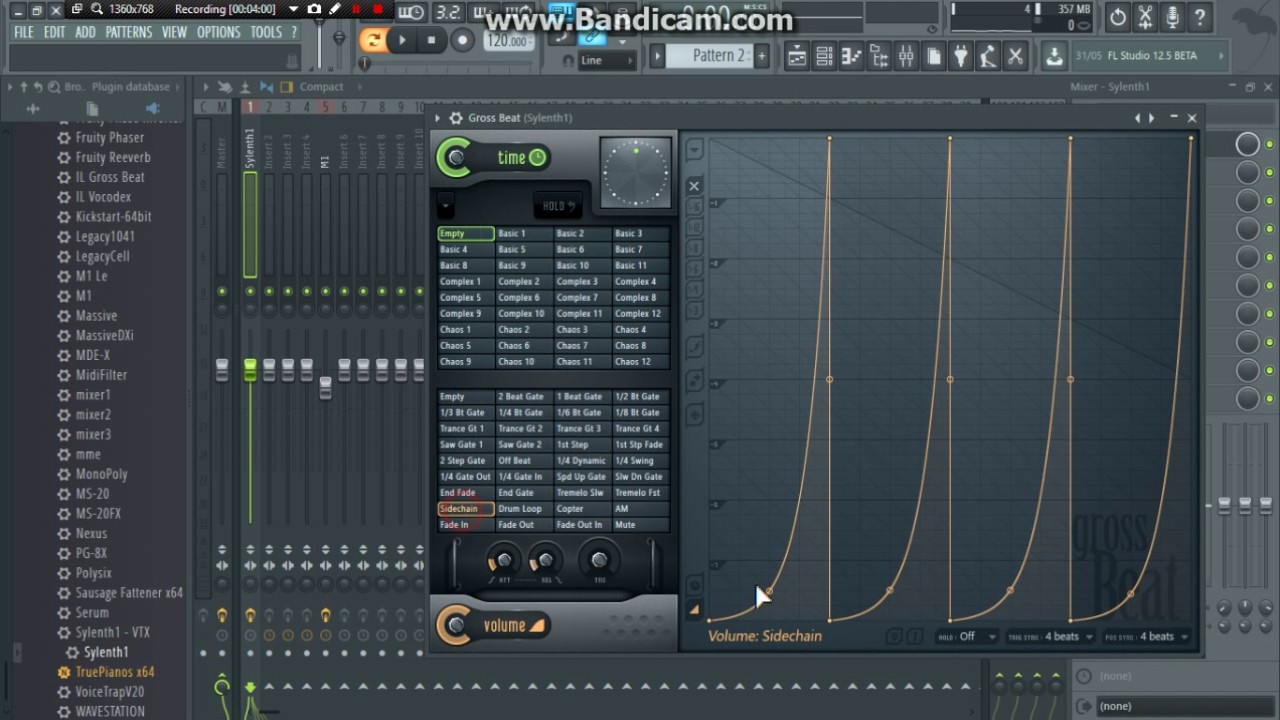
Task: Open the plugin picker plug icon
Action: (961, 57)
